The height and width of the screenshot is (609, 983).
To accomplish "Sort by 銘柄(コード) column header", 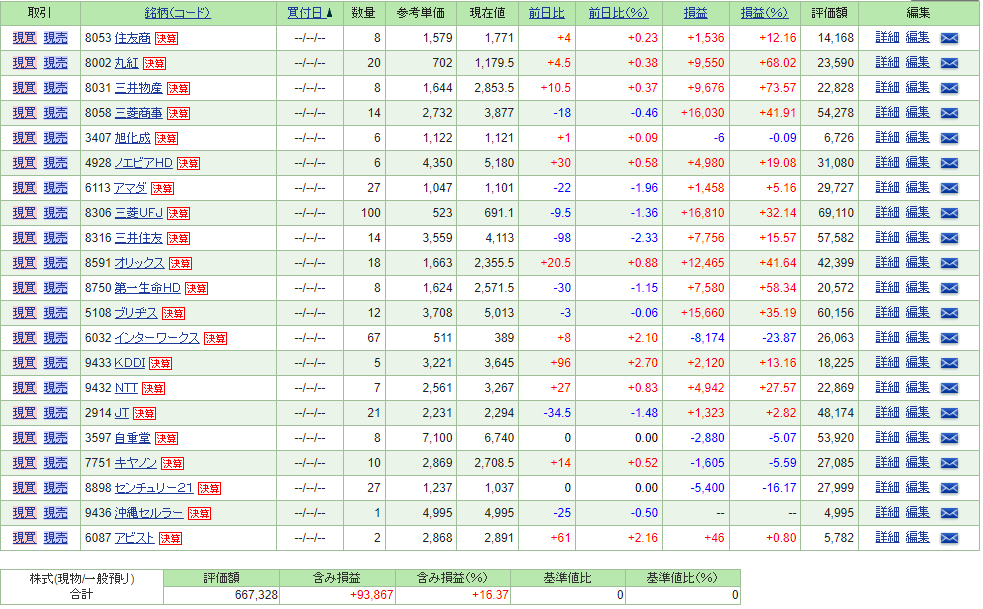I will click(x=177, y=13).
